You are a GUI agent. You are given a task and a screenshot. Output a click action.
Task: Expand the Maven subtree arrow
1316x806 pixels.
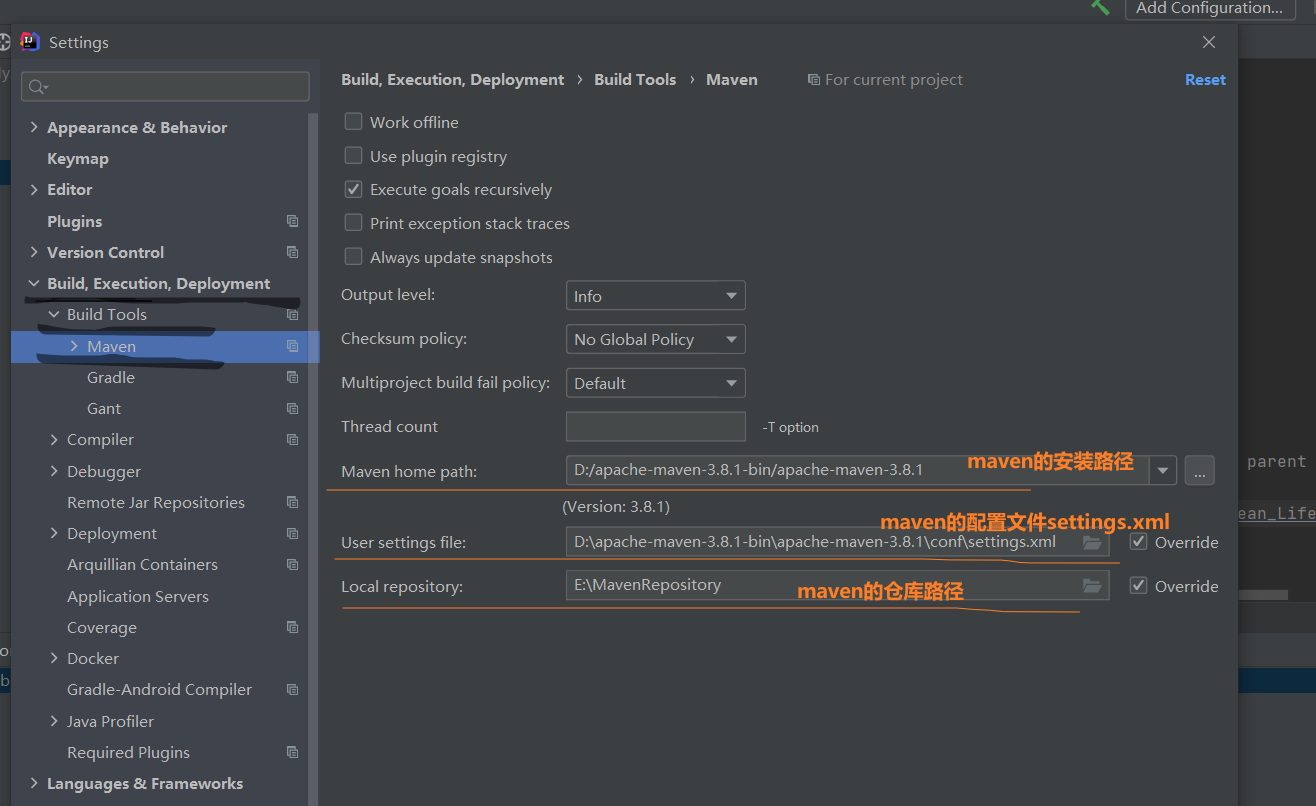[74, 346]
